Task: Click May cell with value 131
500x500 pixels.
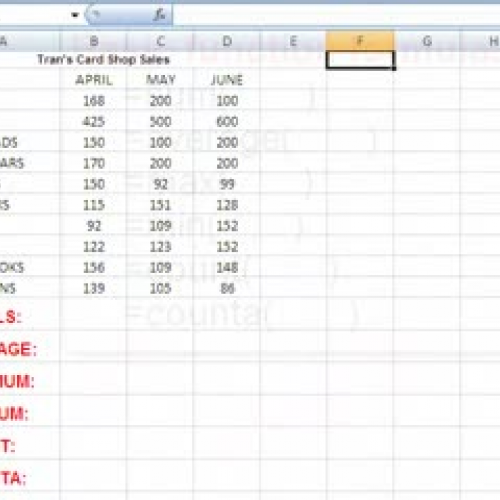Action: pos(160,205)
